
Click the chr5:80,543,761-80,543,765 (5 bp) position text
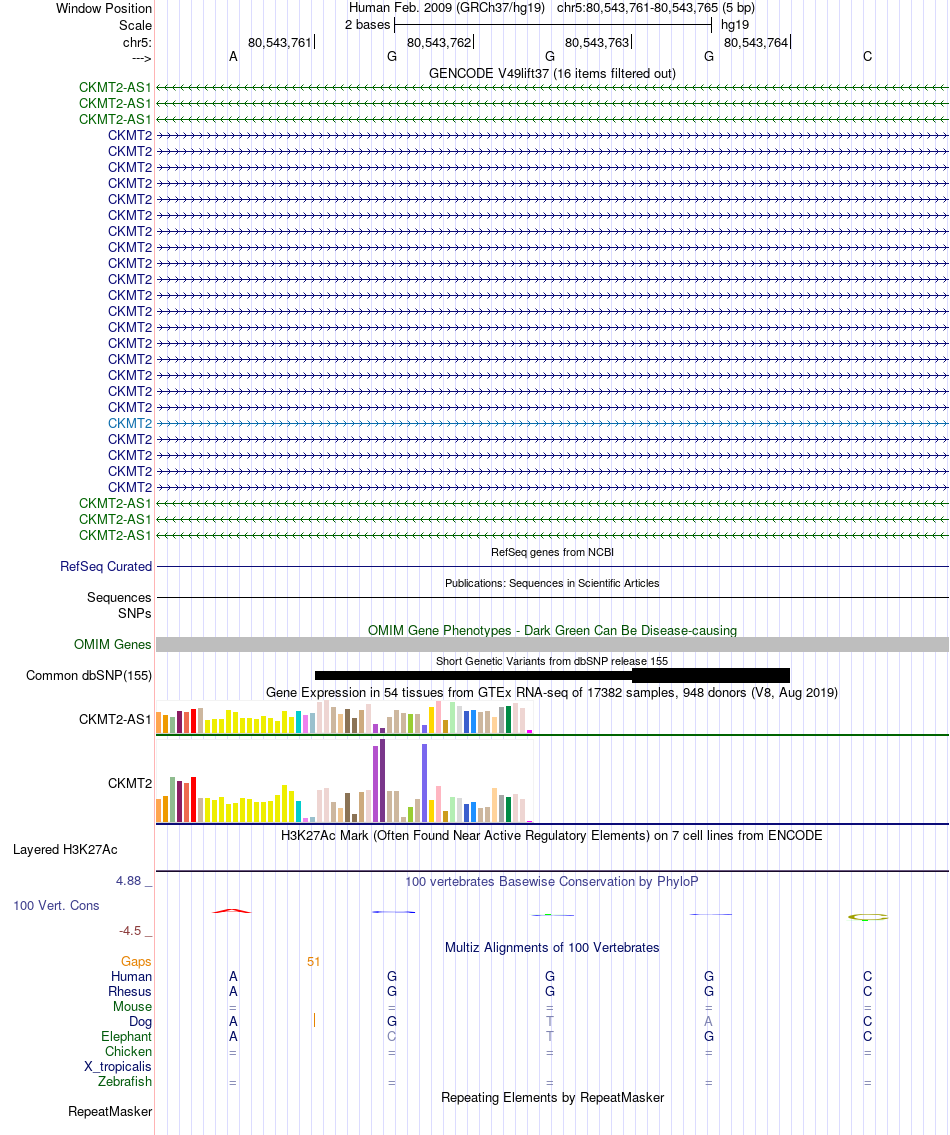click(x=655, y=8)
